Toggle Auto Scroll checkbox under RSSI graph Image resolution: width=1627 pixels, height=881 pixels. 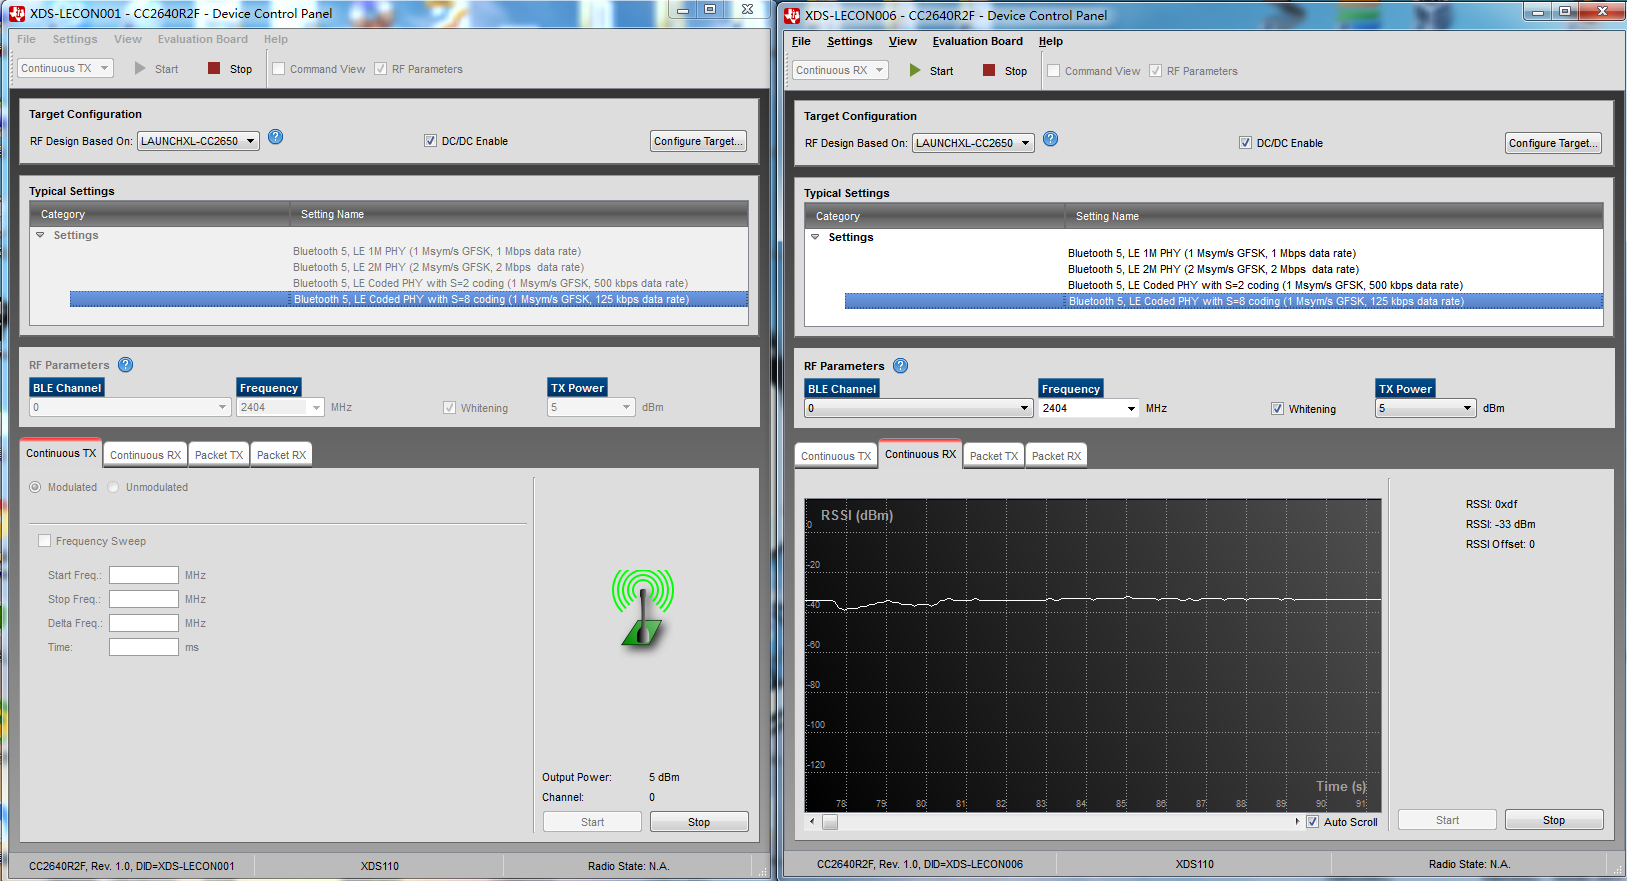pos(1312,822)
